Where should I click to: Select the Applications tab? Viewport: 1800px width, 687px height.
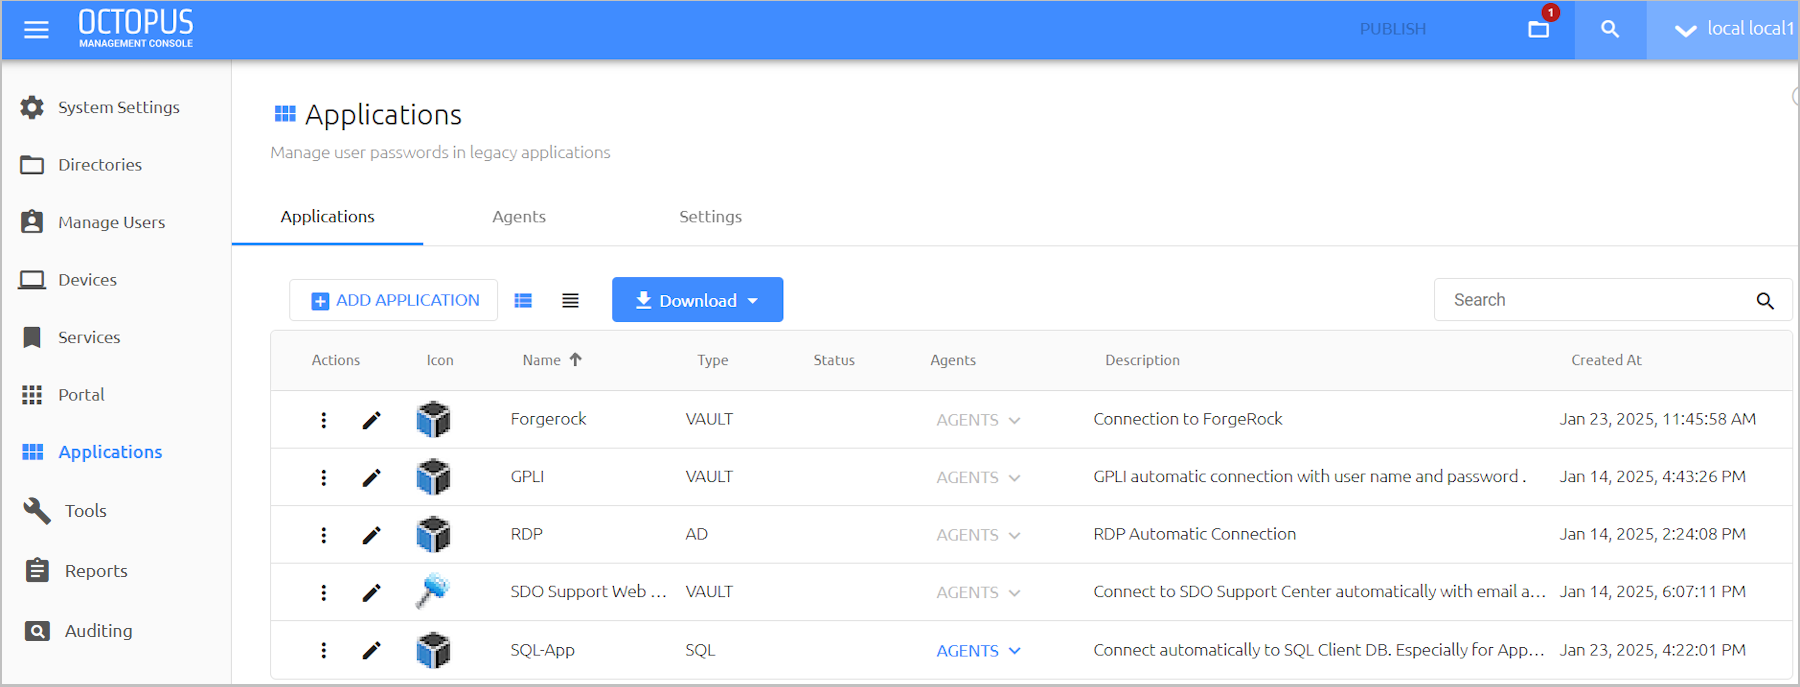[x=327, y=217]
